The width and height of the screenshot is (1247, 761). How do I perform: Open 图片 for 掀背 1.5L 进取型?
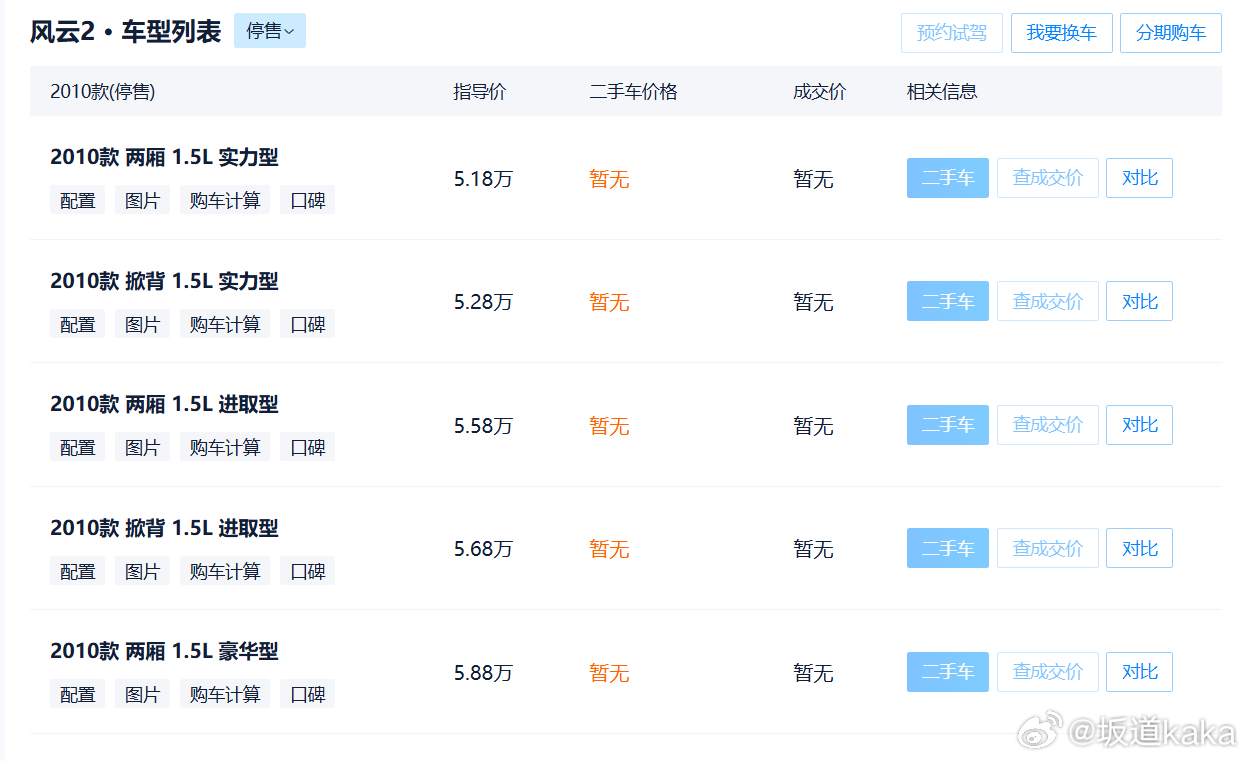pyautogui.click(x=142, y=571)
